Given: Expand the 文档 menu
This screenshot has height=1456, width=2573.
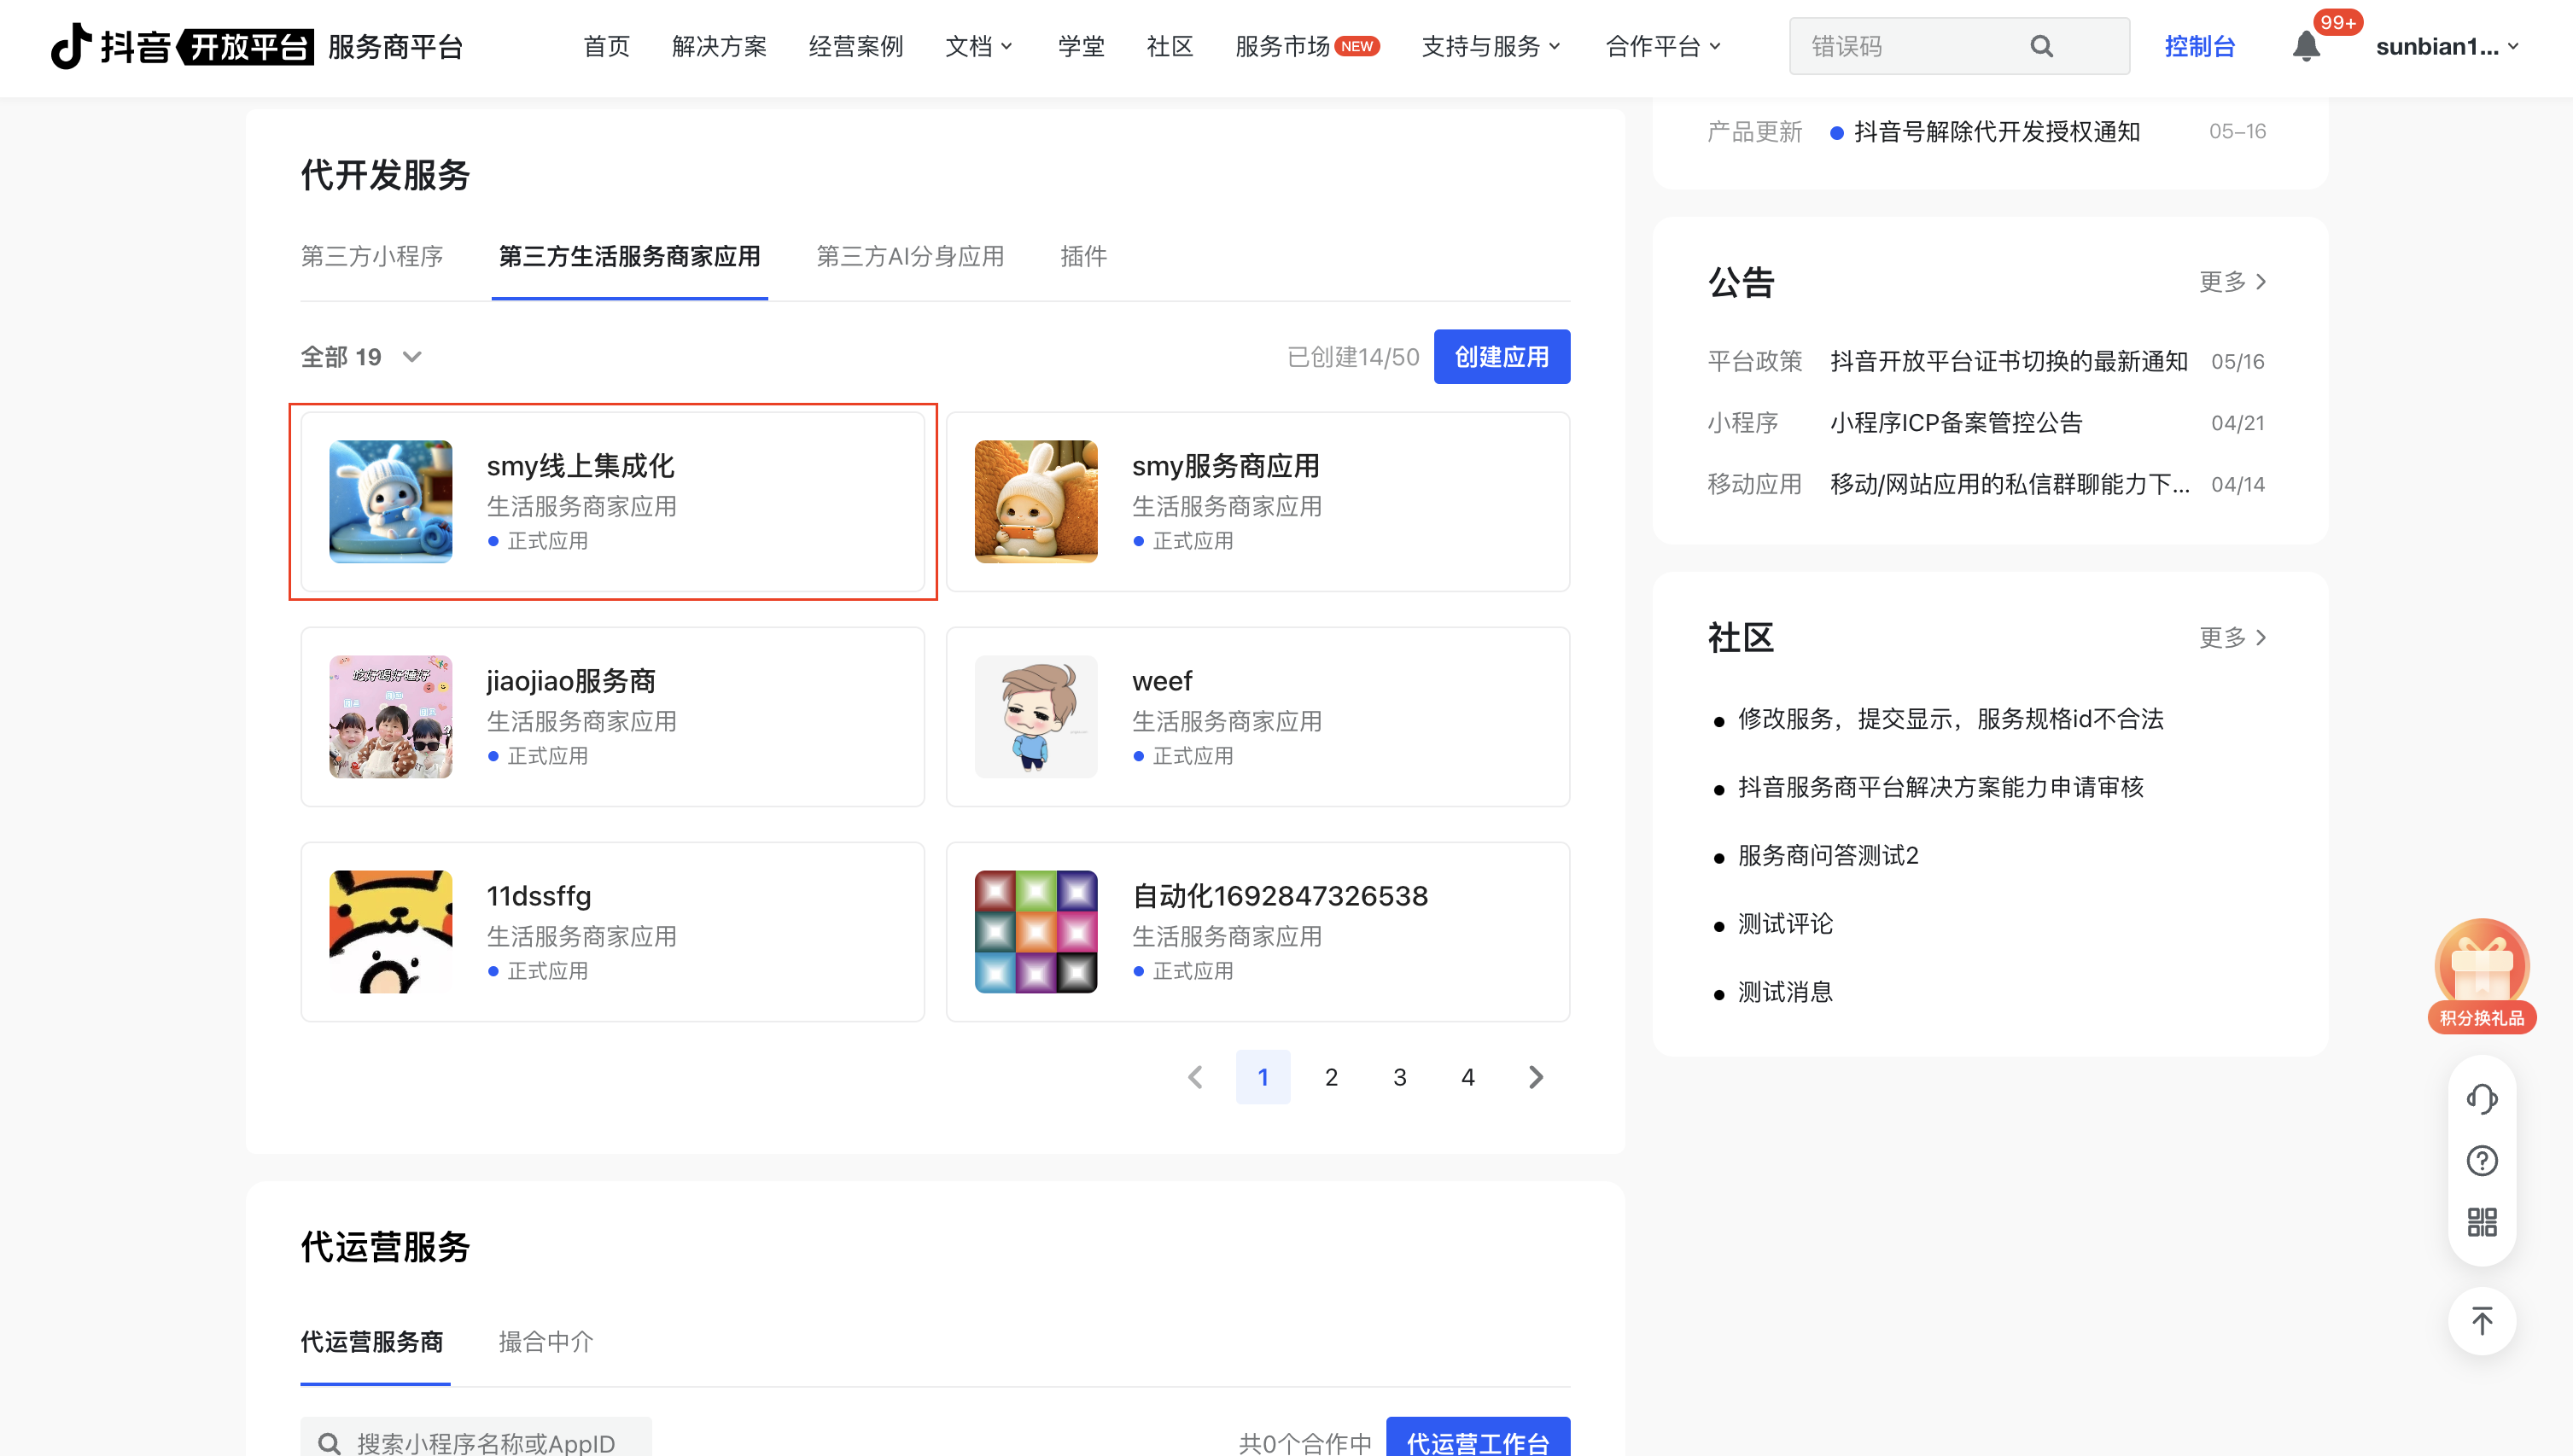Looking at the screenshot, I should [x=979, y=46].
